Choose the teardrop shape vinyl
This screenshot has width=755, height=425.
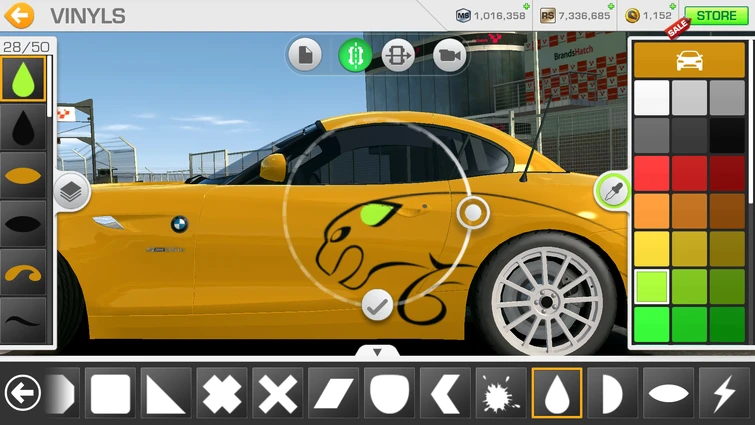pos(557,393)
